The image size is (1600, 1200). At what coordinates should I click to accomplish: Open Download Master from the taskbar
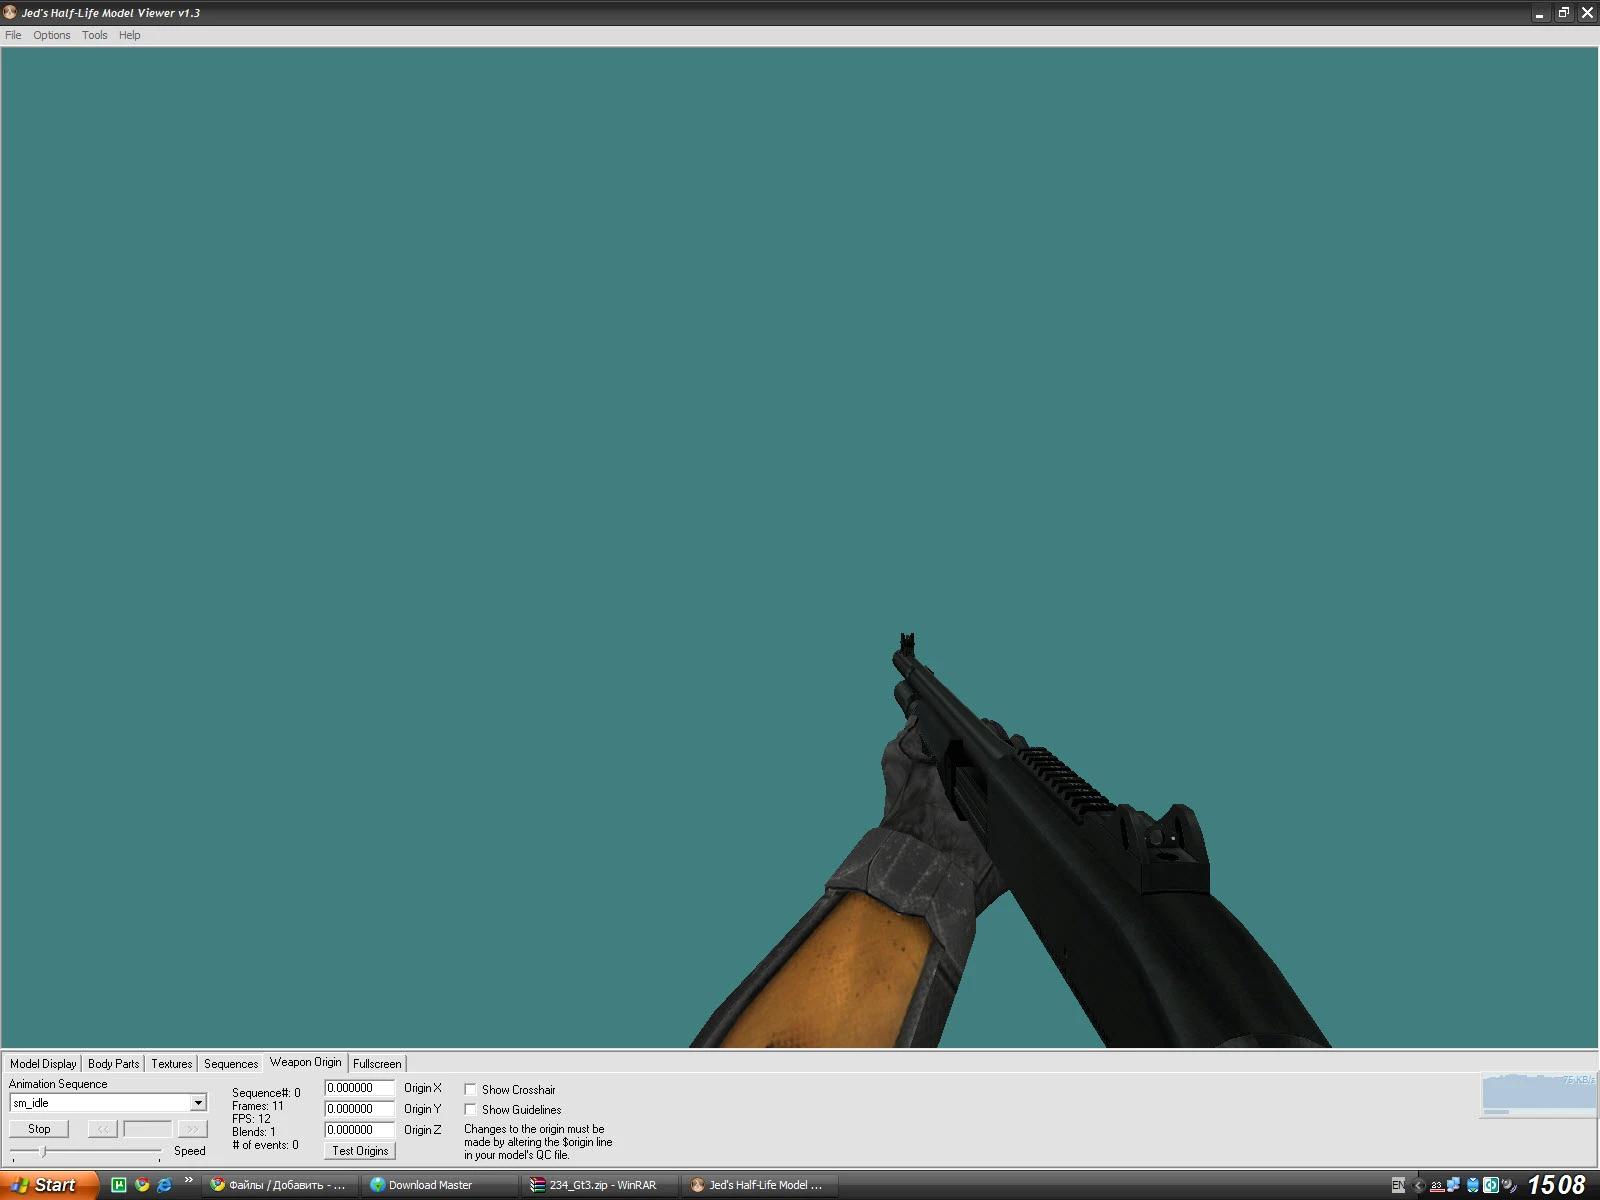pos(430,1185)
